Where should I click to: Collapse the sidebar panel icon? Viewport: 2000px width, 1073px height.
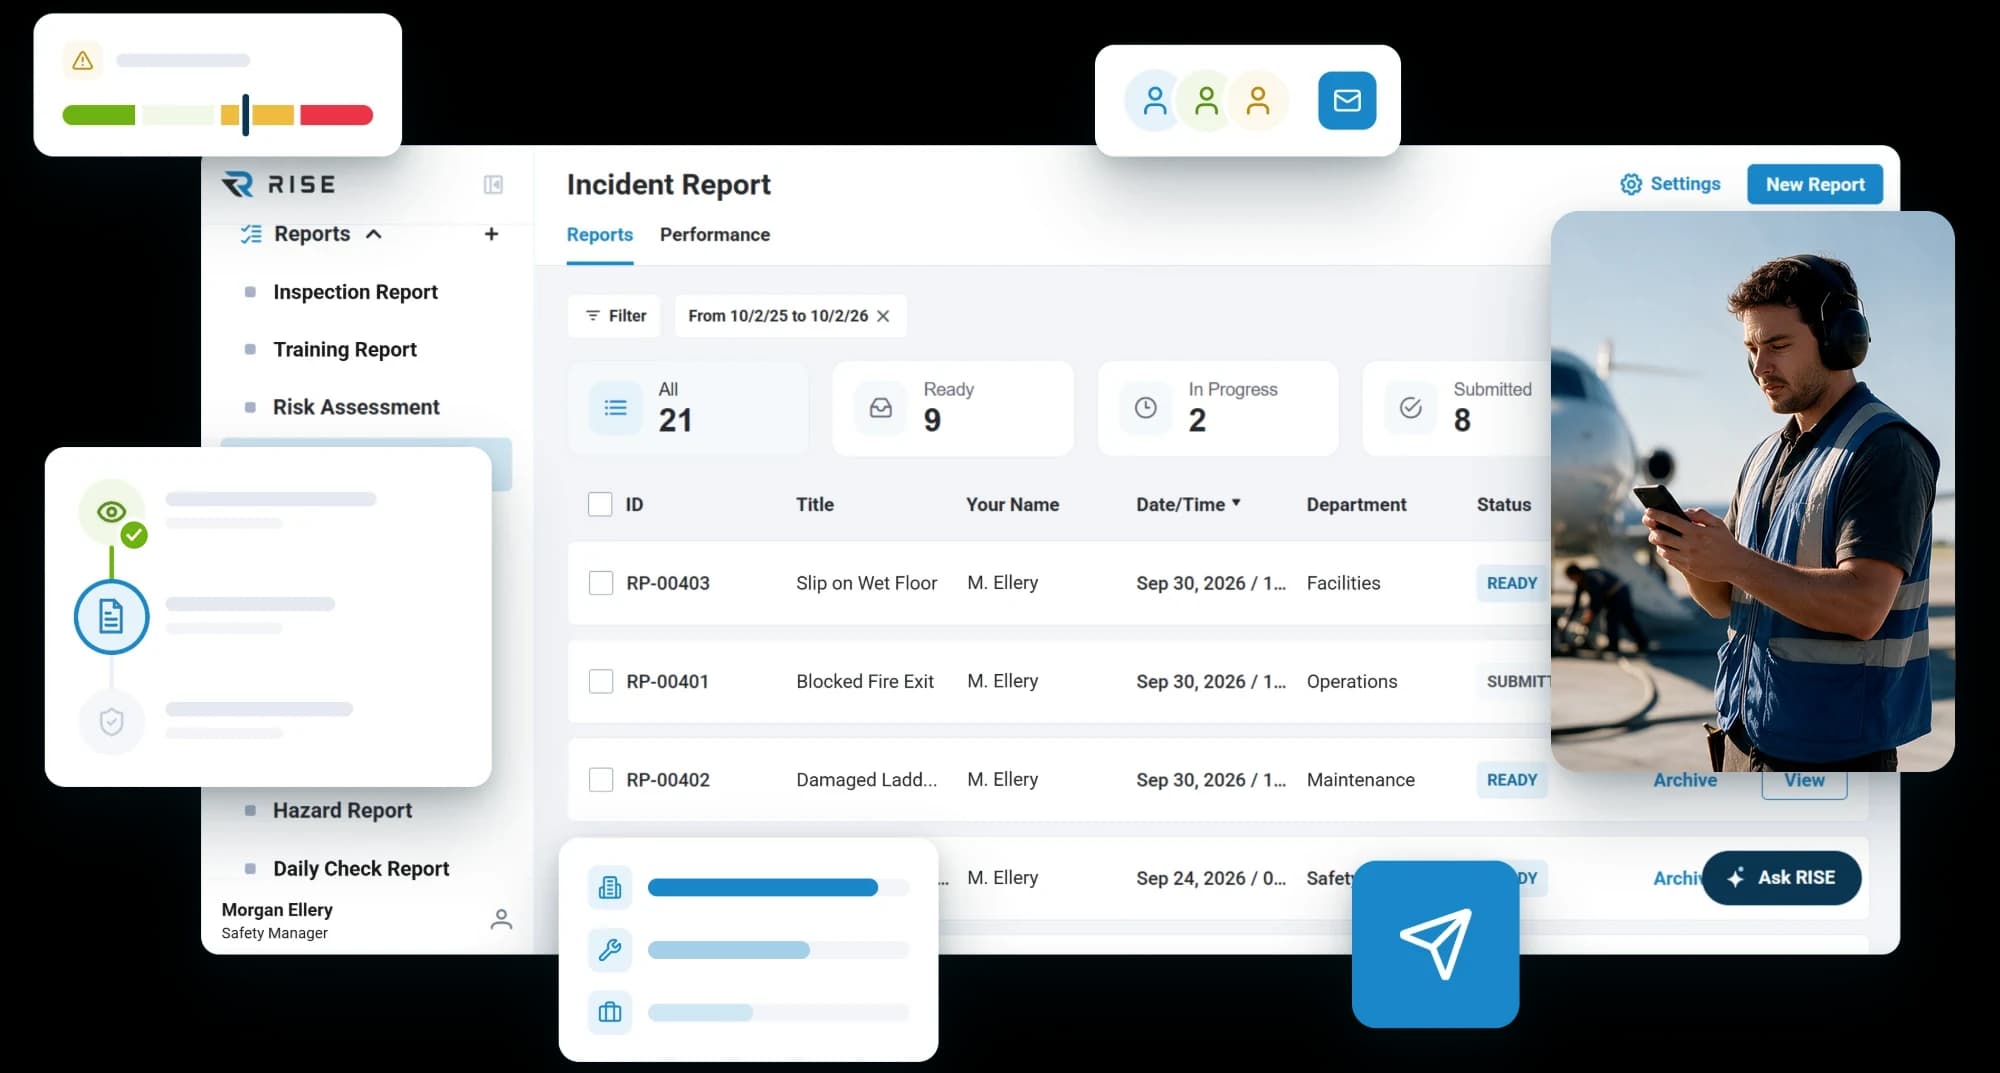click(493, 184)
